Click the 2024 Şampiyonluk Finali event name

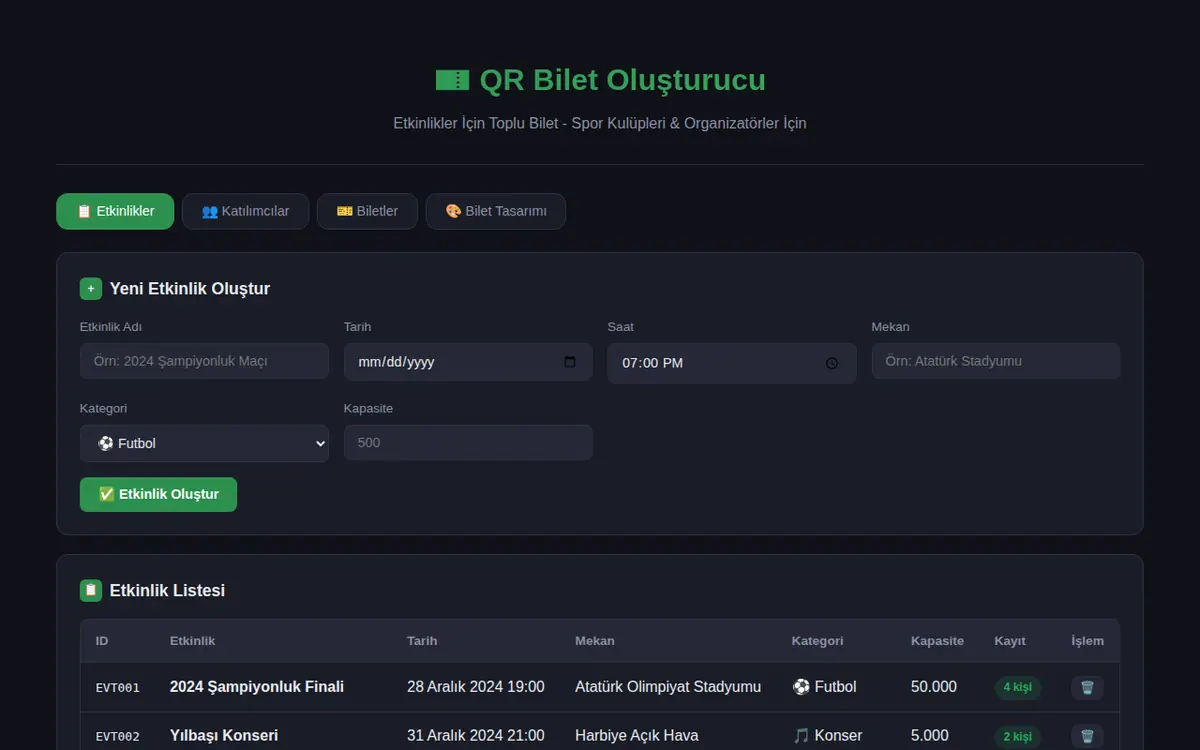(257, 687)
